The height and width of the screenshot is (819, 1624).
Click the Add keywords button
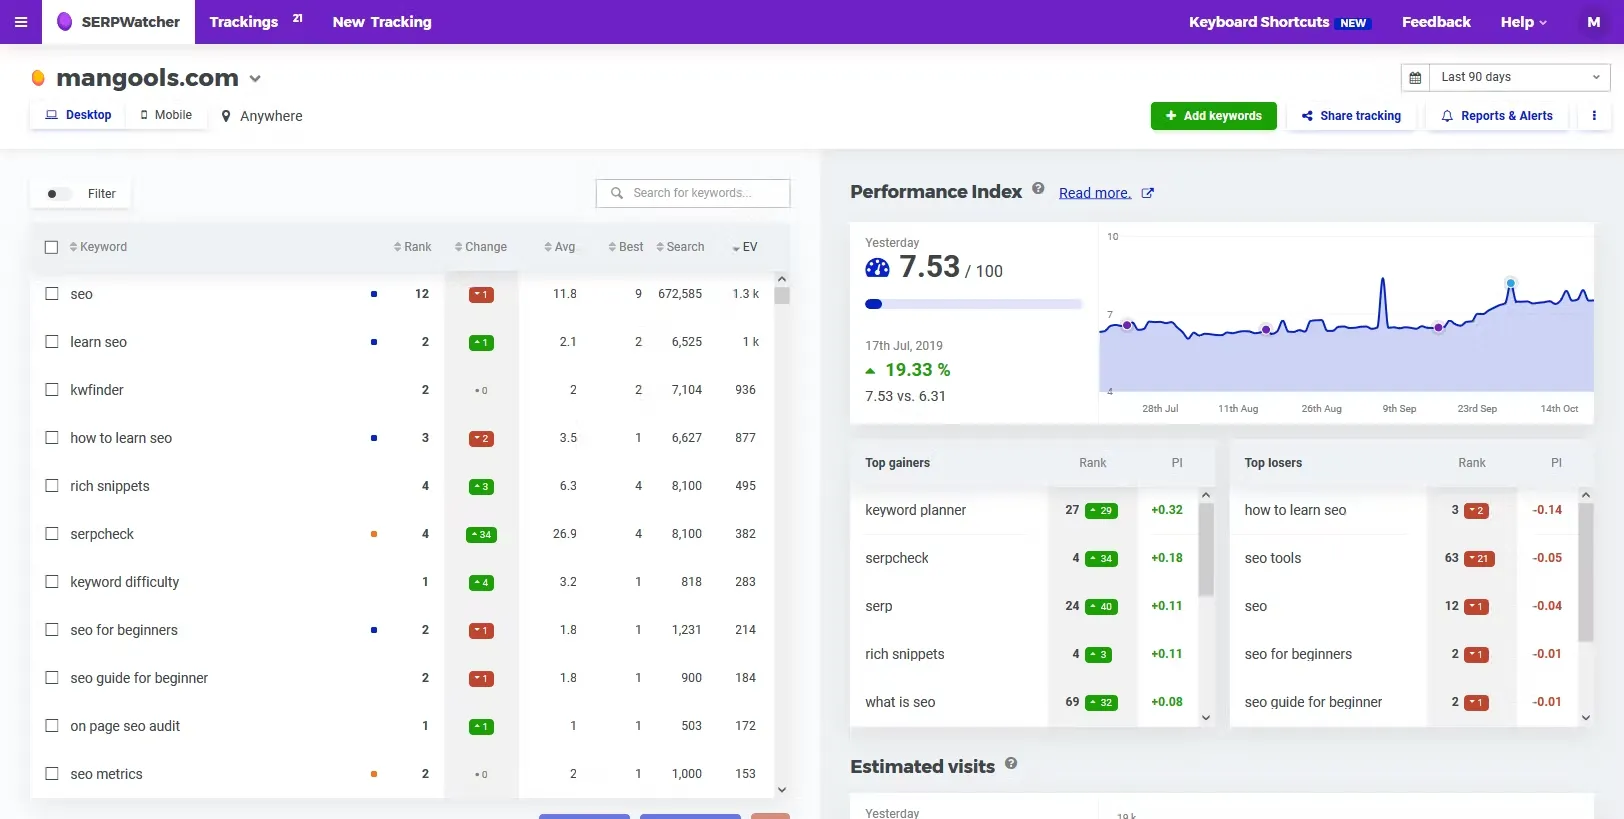[x=1213, y=116]
